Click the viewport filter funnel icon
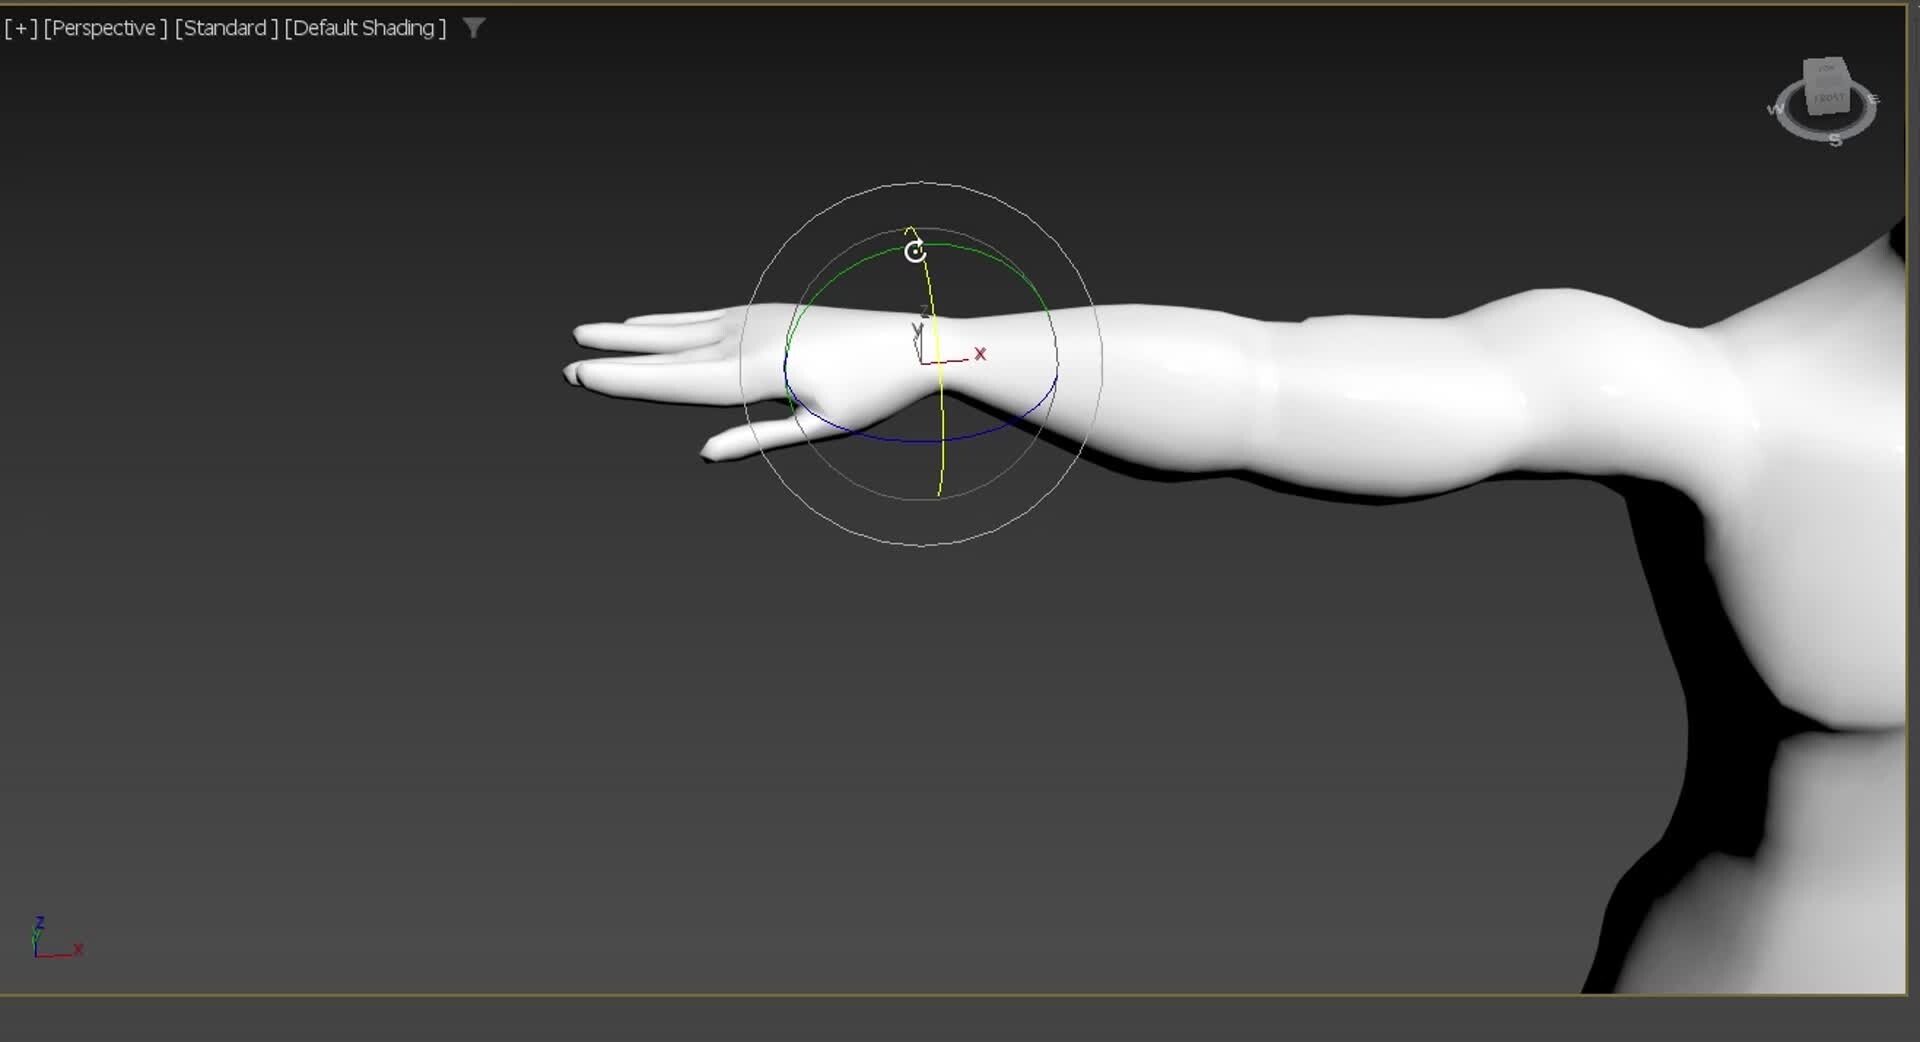 [474, 28]
